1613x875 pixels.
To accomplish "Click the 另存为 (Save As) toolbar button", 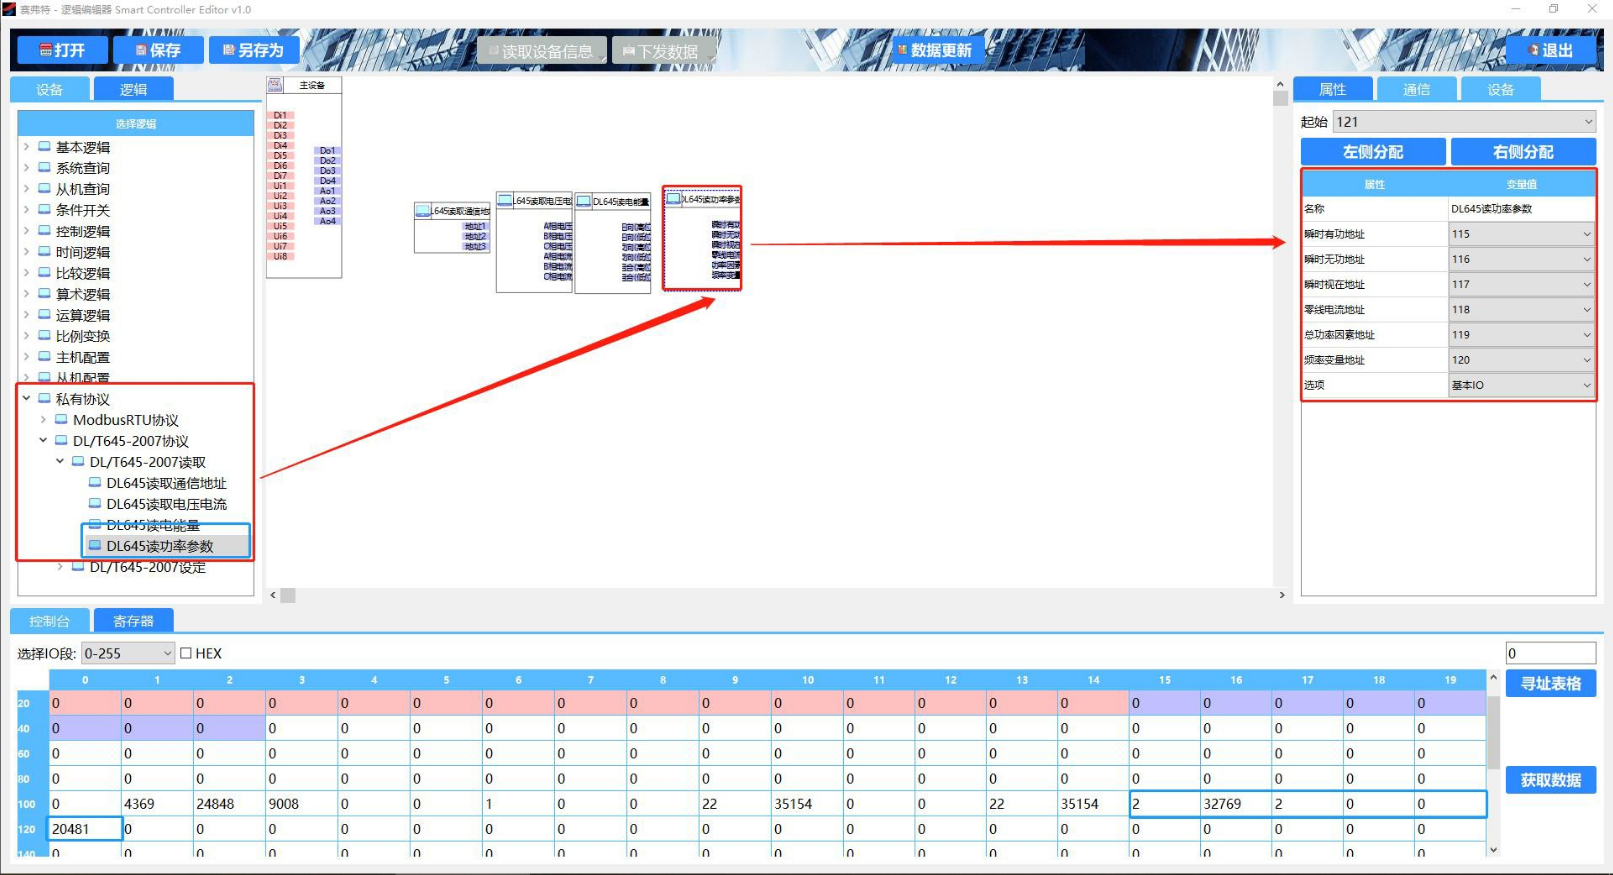I will click(253, 50).
